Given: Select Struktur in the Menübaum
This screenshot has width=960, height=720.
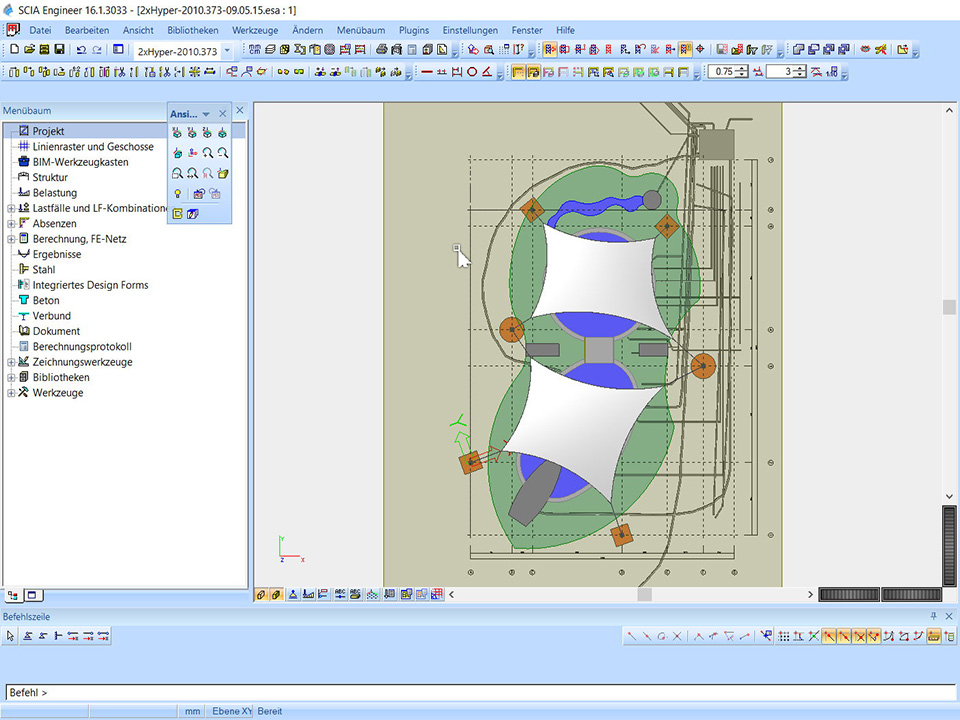Looking at the screenshot, I should point(50,177).
